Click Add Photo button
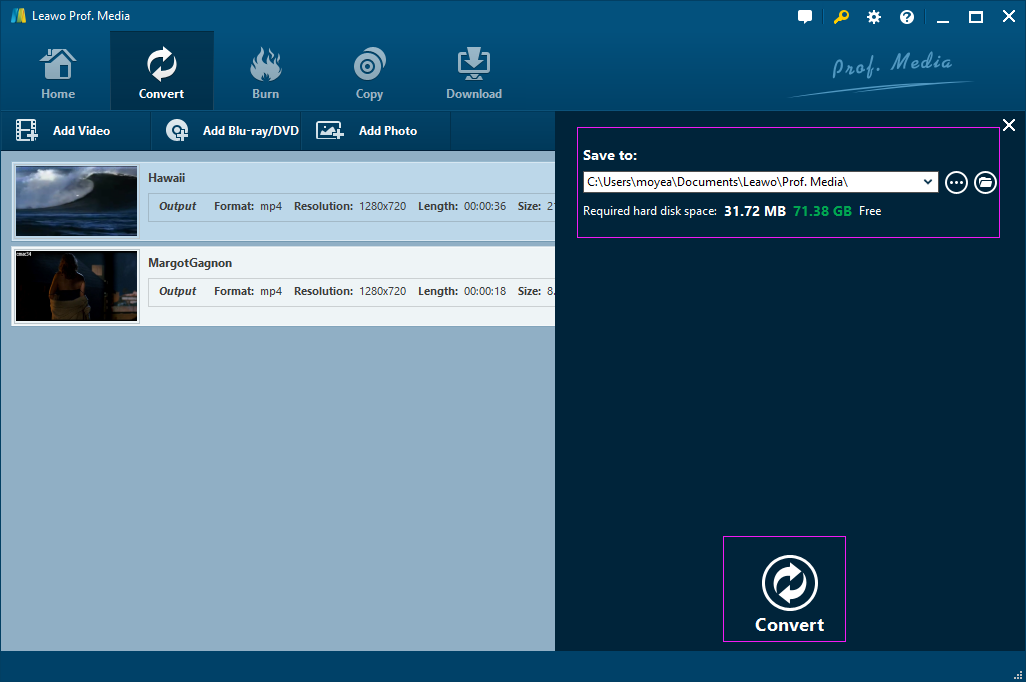The image size is (1026, 682). point(367,131)
